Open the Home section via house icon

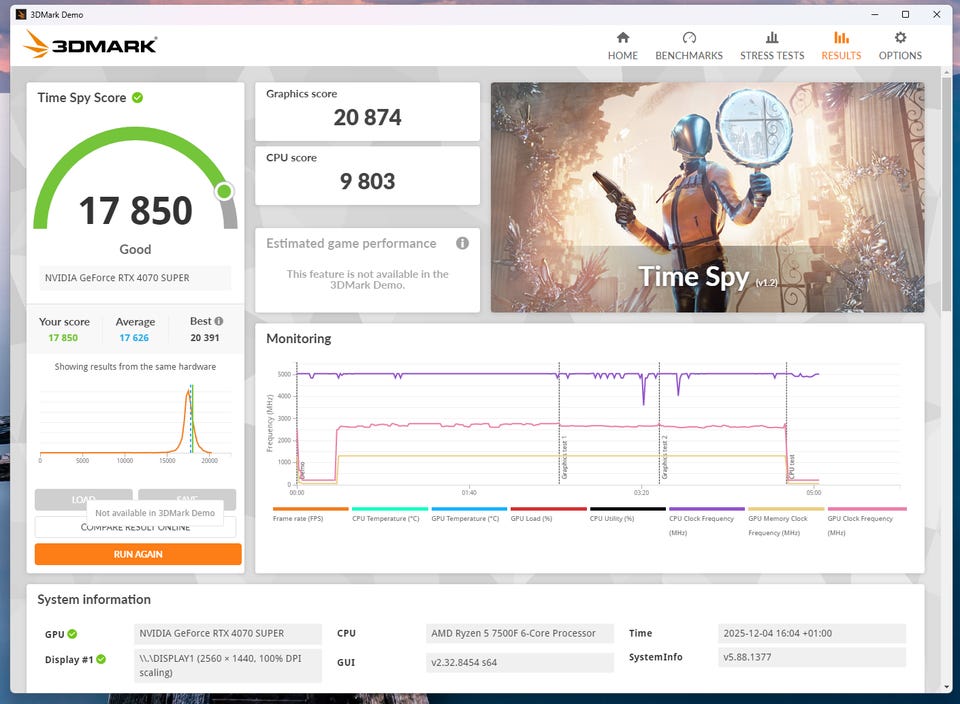(622, 38)
